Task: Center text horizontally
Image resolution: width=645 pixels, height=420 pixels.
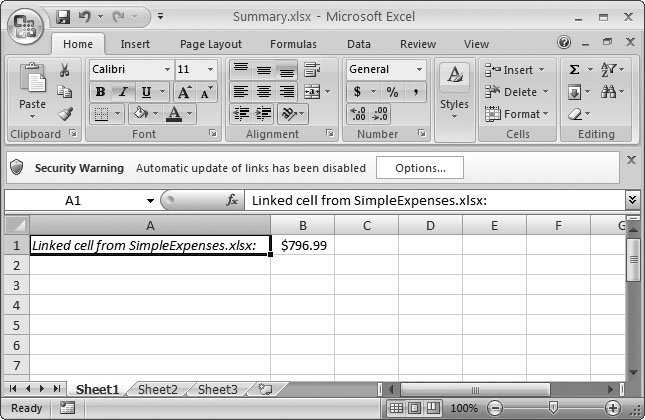Action: (264, 92)
